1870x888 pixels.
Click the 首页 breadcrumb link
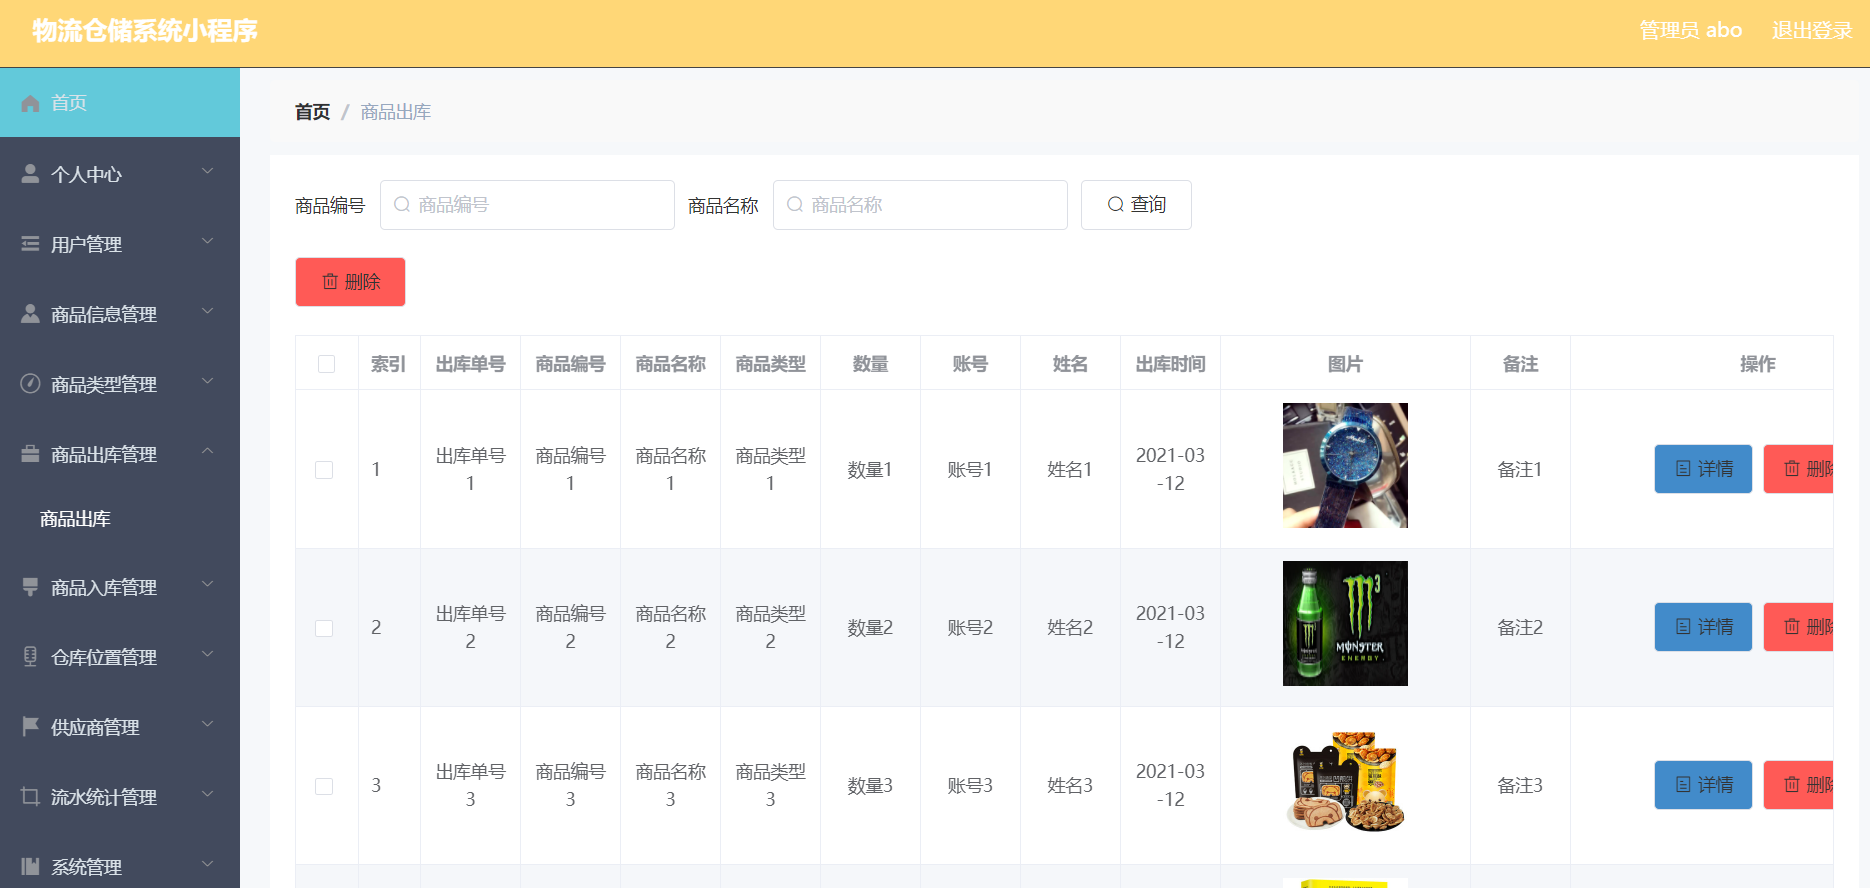312,112
